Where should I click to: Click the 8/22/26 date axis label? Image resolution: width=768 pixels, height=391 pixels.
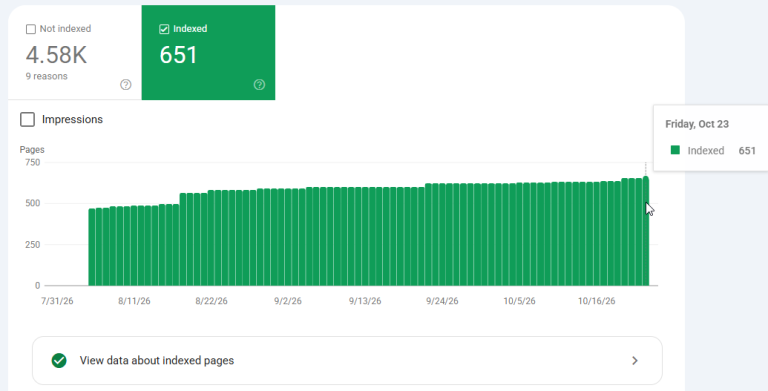(x=212, y=301)
